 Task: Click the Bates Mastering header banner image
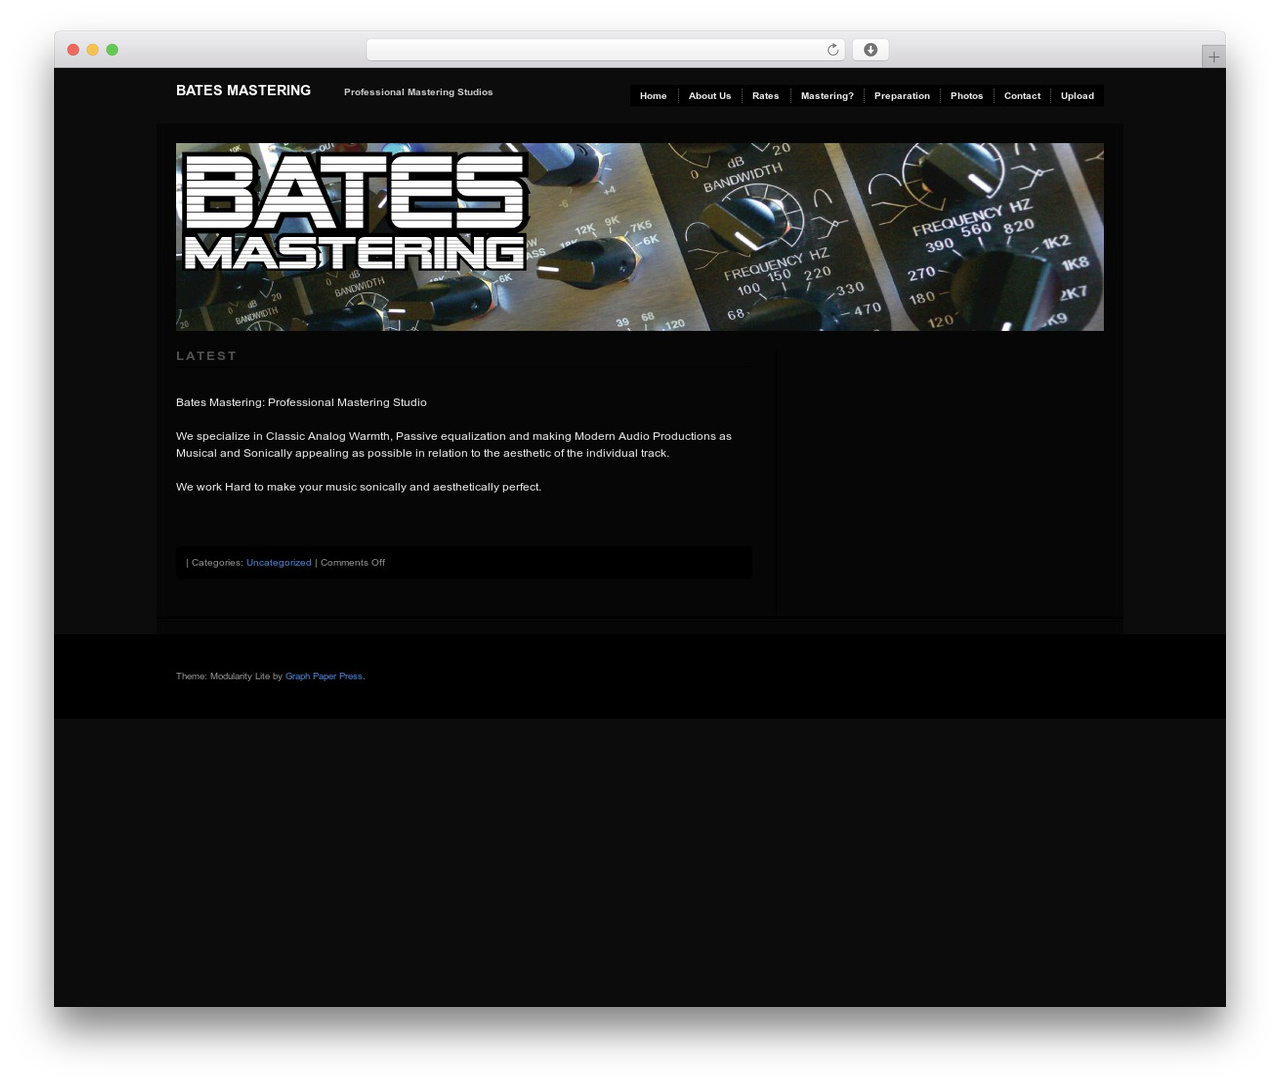[640, 237]
